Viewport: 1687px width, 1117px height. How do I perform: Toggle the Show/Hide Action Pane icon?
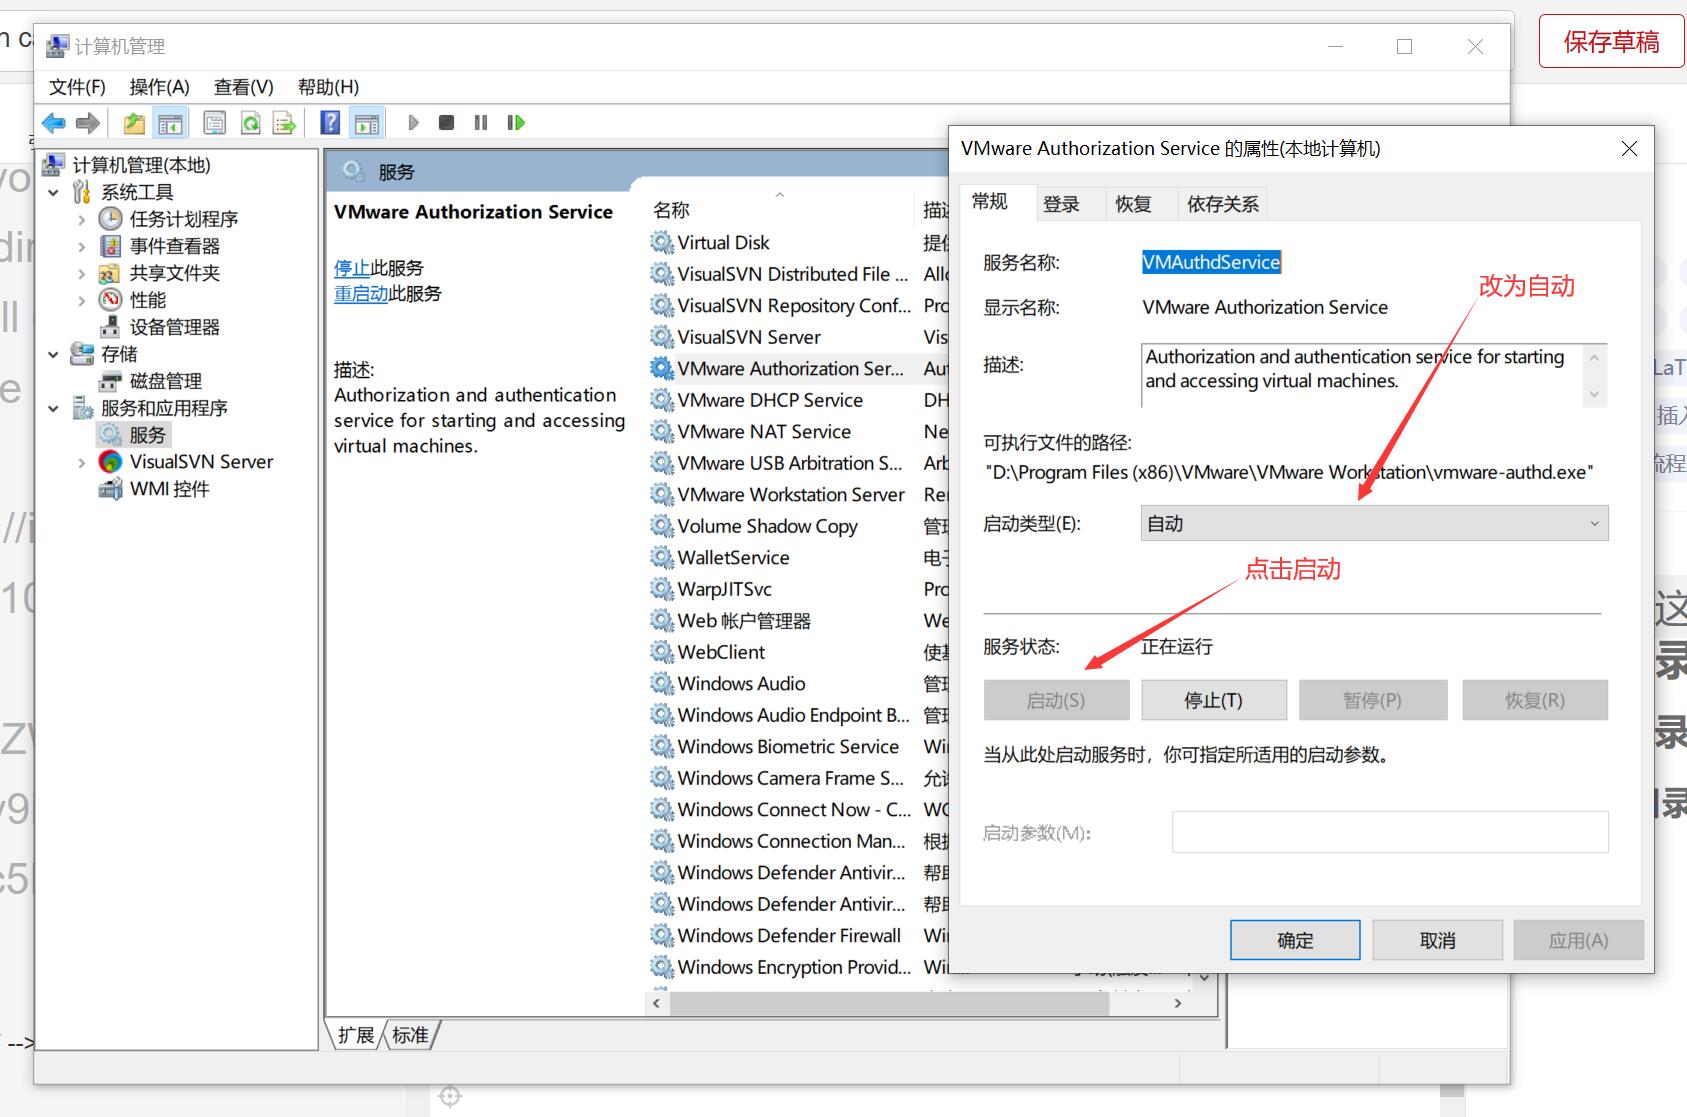pos(367,123)
